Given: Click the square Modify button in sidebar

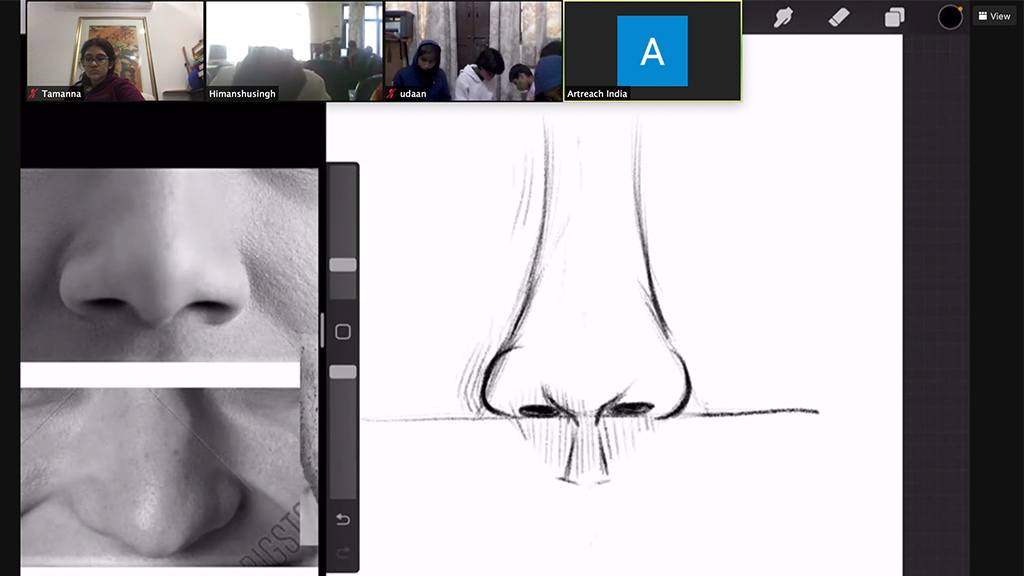Looking at the screenshot, I should coord(343,332).
